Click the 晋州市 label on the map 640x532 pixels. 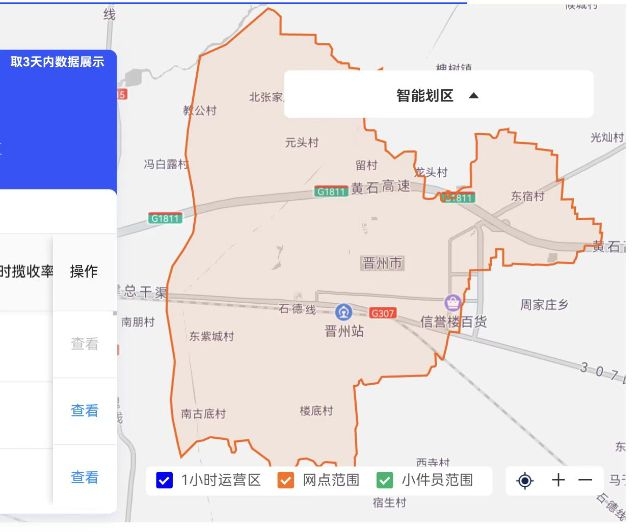(382, 264)
